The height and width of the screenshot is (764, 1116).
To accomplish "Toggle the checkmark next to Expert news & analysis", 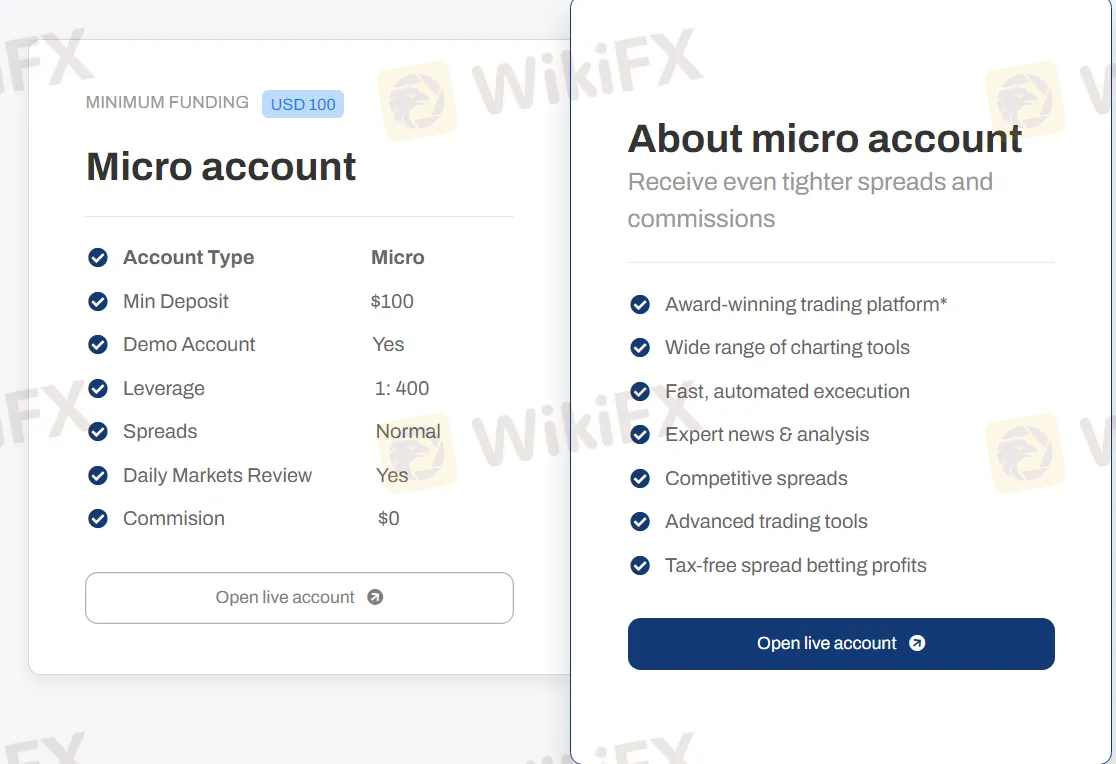I will [639, 434].
